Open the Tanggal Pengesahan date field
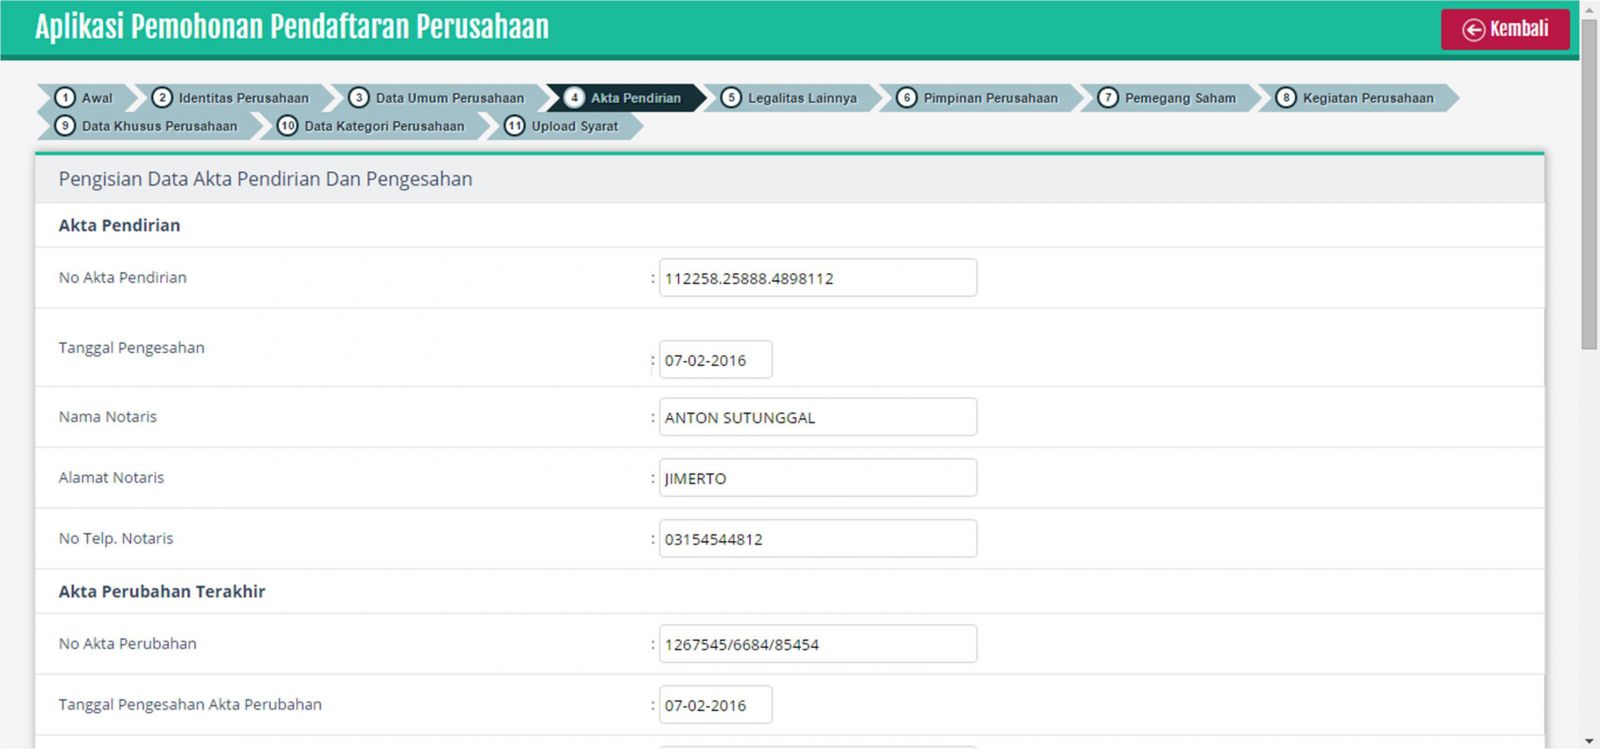Image resolution: width=1600 pixels, height=749 pixels. coord(715,360)
